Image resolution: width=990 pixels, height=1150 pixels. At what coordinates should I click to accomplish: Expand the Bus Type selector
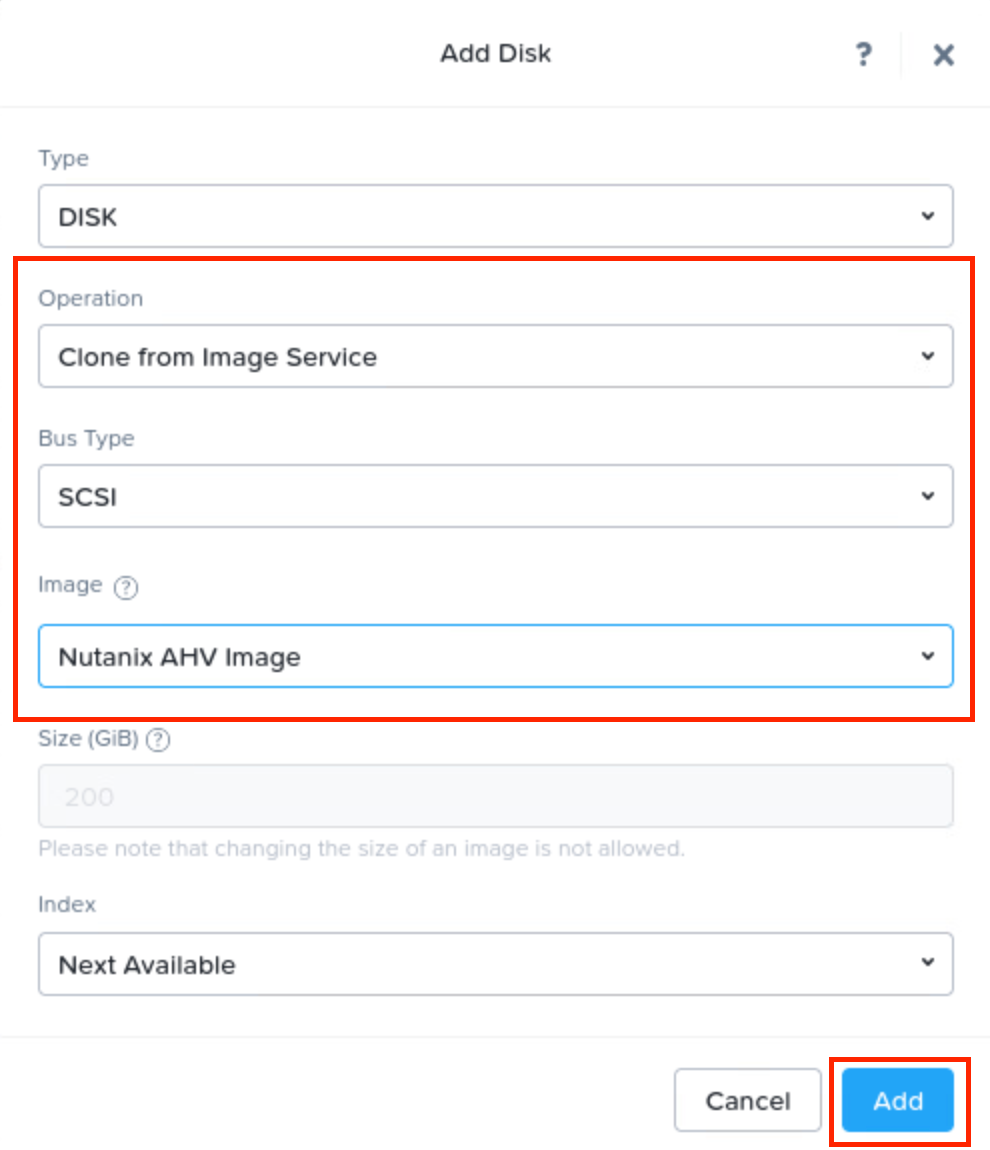pos(495,496)
